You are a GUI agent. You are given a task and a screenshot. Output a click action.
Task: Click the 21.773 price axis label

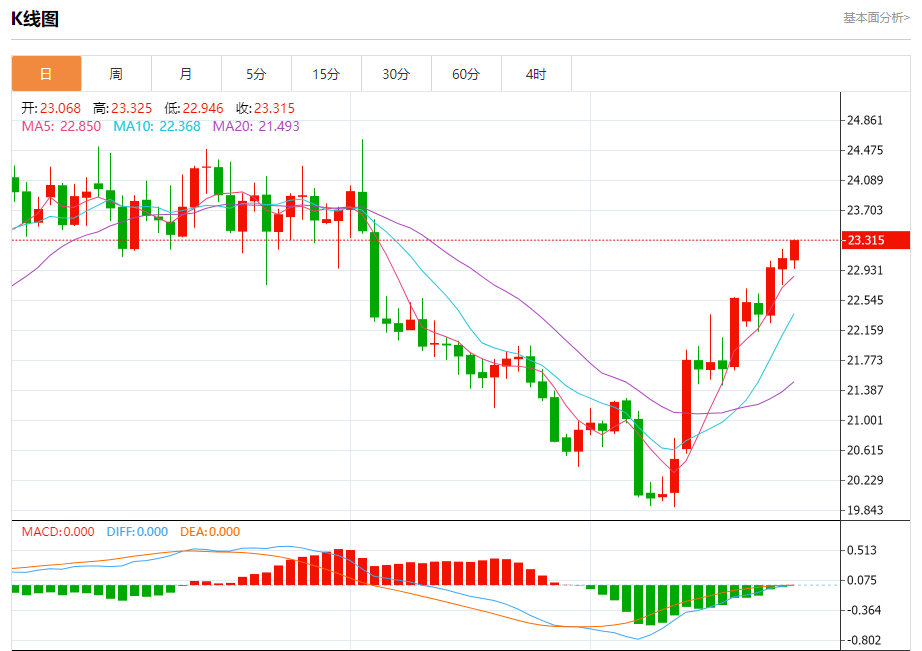[864, 360]
